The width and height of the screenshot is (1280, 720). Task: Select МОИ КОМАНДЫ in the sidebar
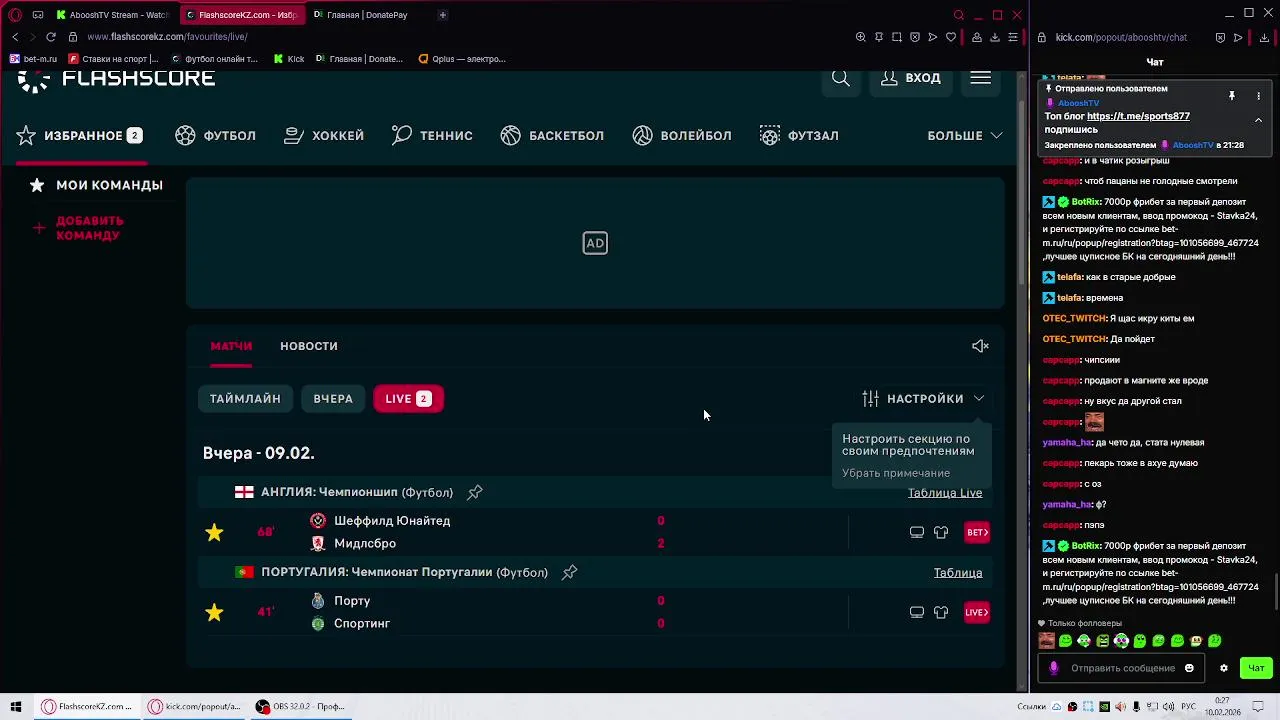click(96, 185)
